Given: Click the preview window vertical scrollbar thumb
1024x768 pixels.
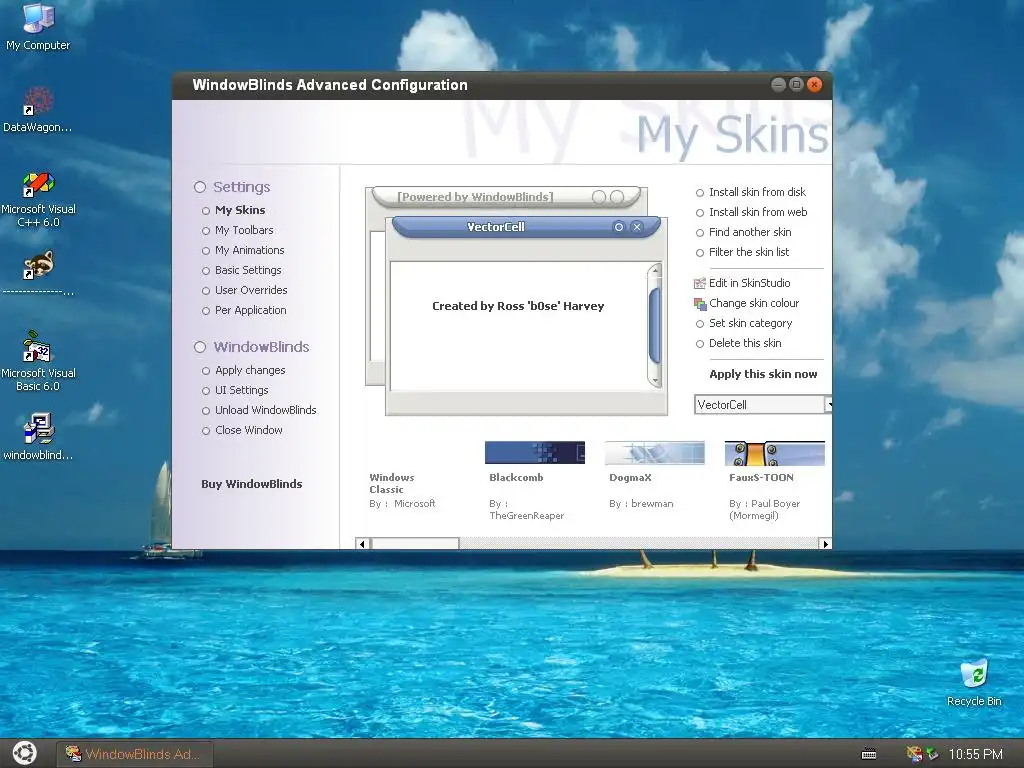Looking at the screenshot, I should tap(654, 327).
